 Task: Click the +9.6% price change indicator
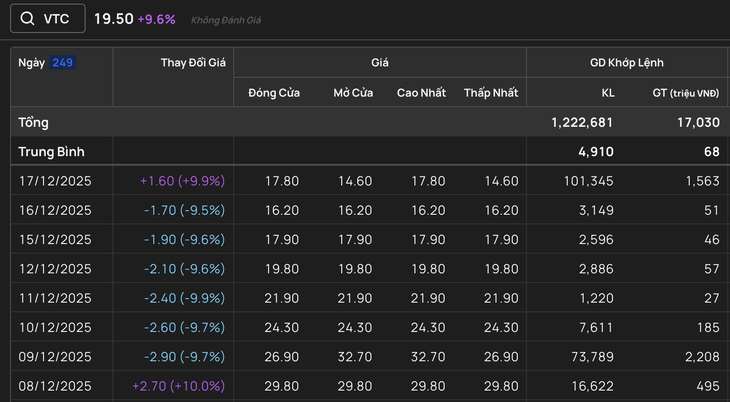click(156, 19)
